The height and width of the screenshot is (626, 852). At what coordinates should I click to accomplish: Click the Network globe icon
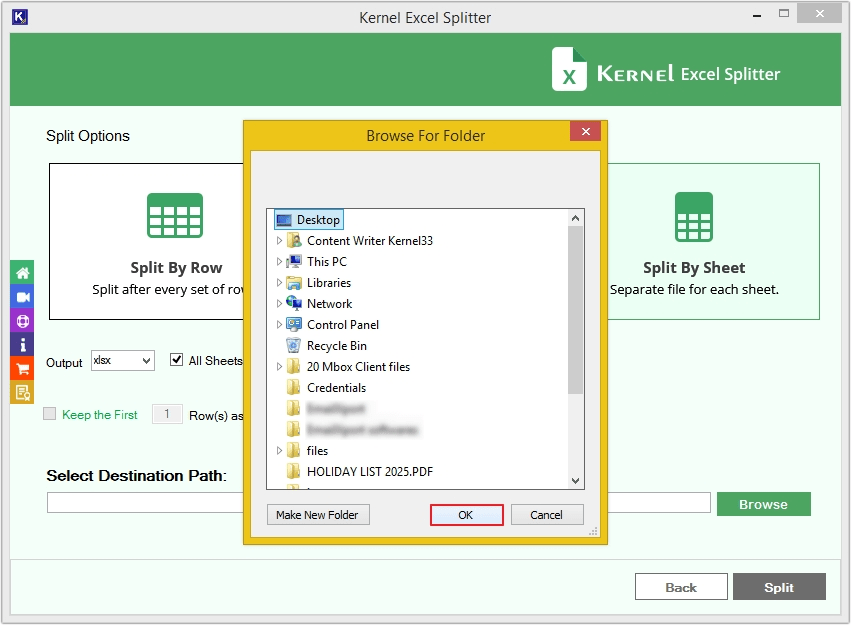[294, 304]
